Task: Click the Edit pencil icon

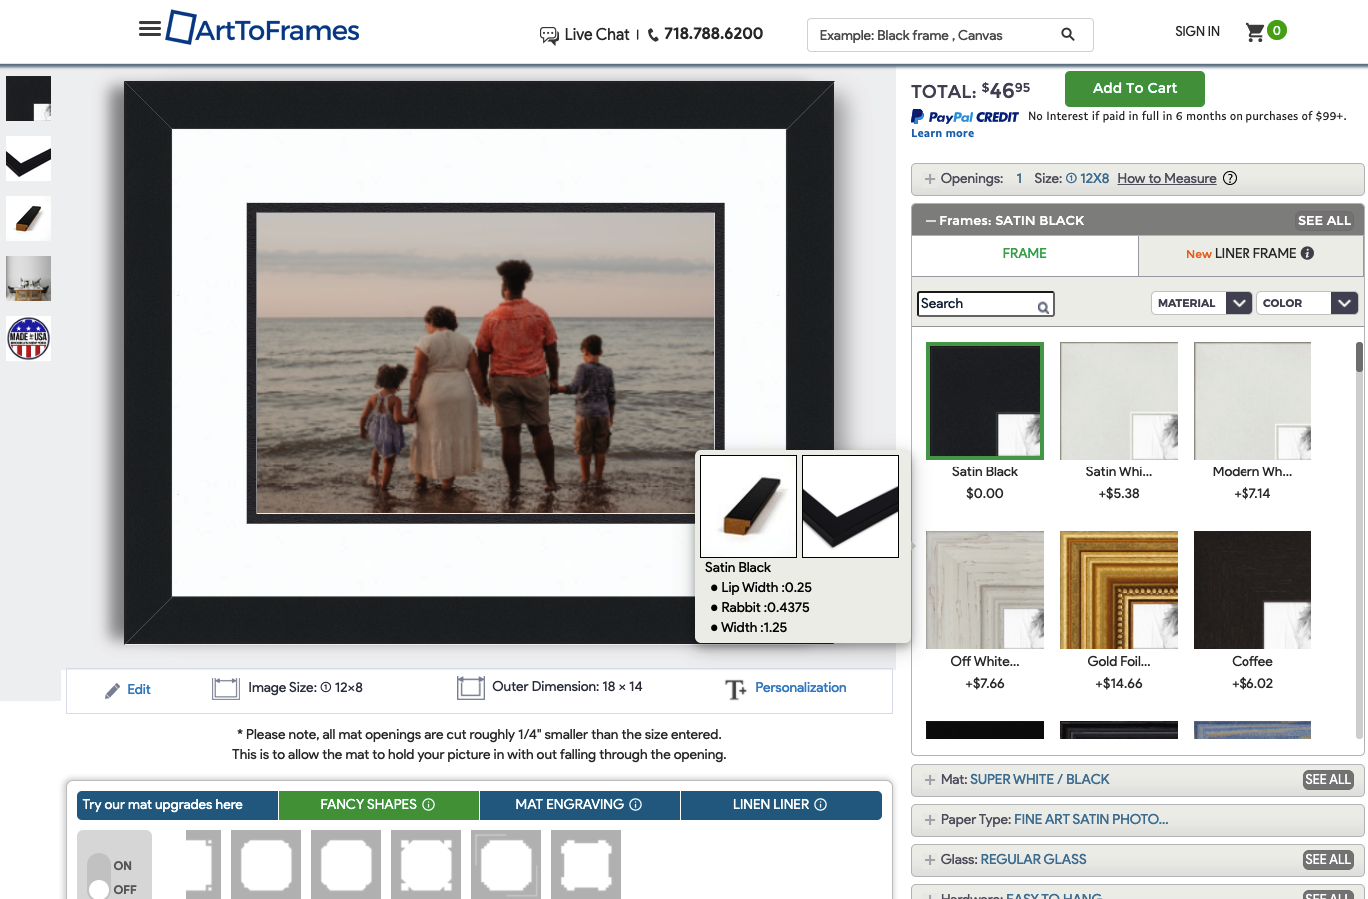Action: 113,690
